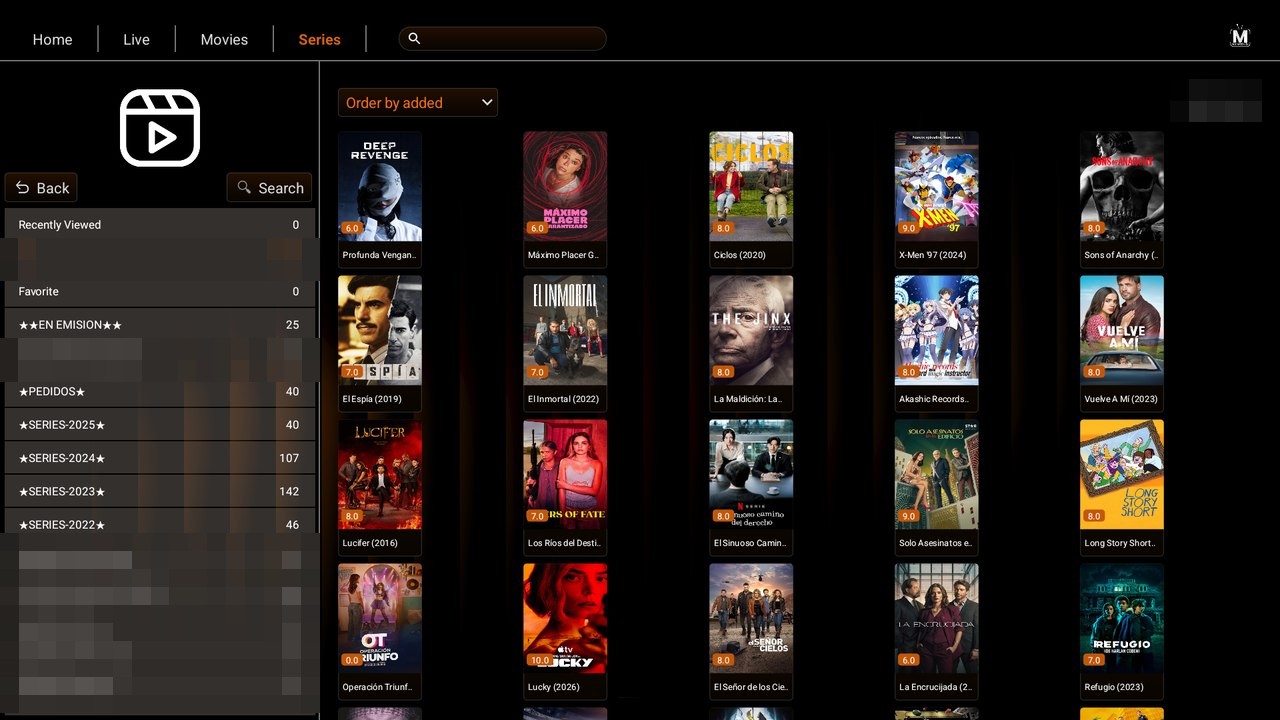Open the Sons of Anarchy poster
The image size is (1280, 720).
click(x=1122, y=186)
